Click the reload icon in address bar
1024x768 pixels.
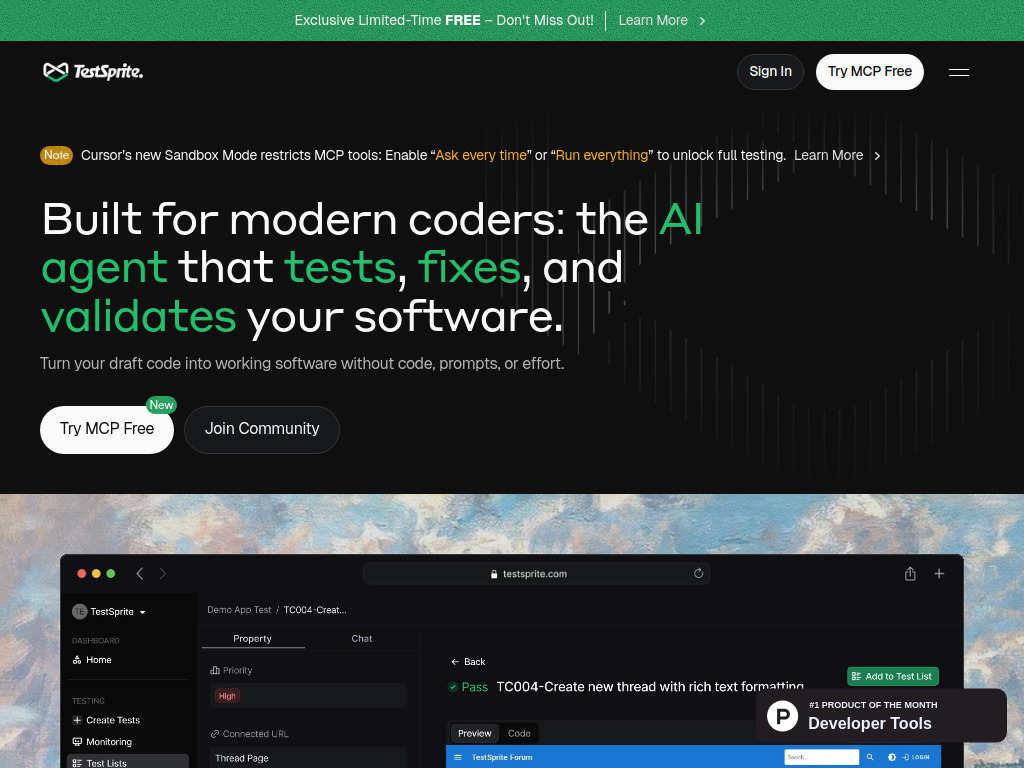pyautogui.click(x=698, y=573)
